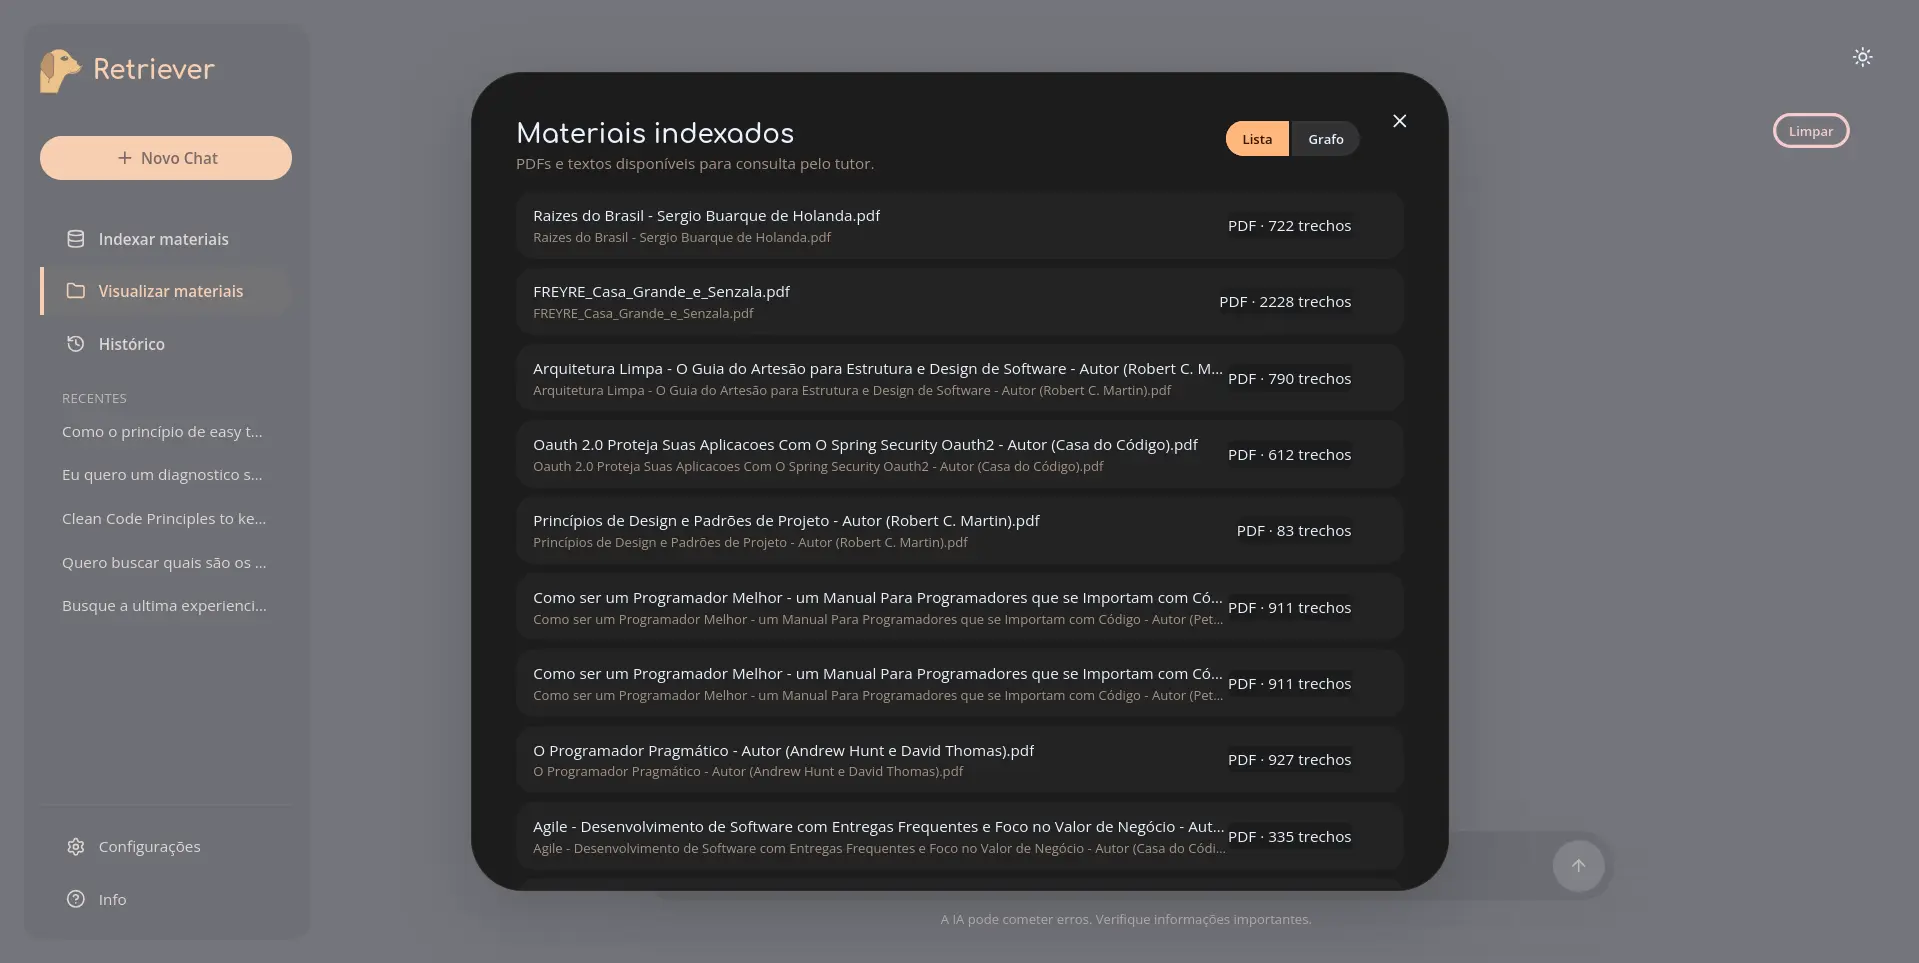Click the Limpar button
1919x963 pixels.
(1810, 131)
